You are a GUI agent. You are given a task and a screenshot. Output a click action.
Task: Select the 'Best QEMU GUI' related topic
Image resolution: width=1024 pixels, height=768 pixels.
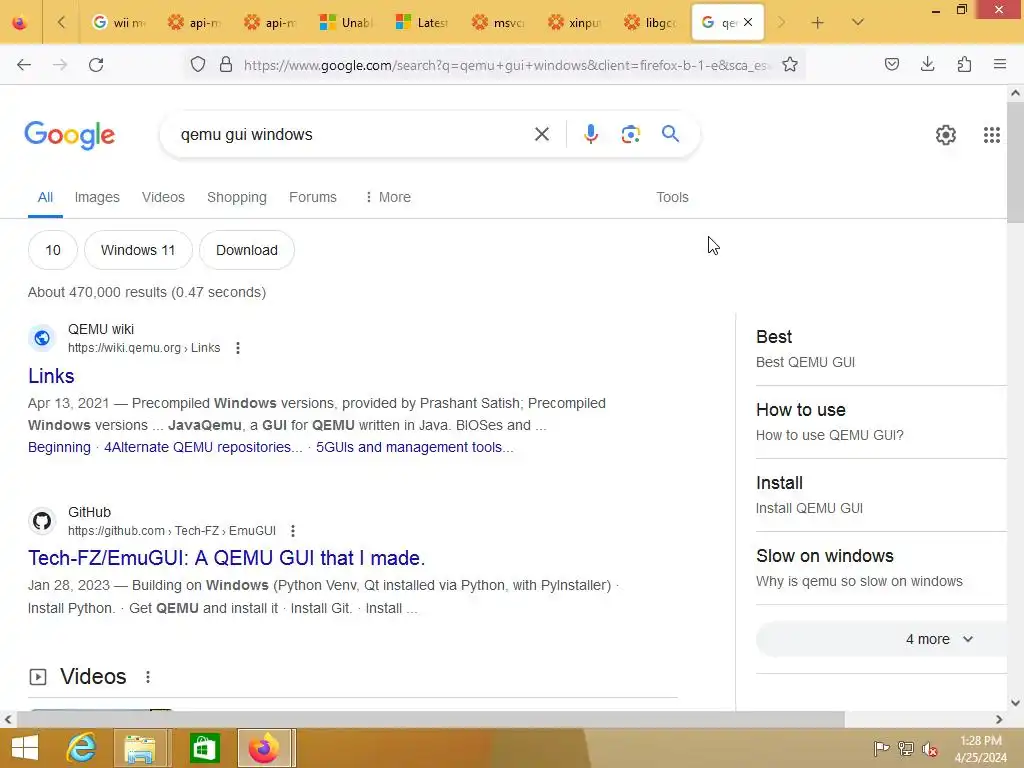[x=881, y=349]
